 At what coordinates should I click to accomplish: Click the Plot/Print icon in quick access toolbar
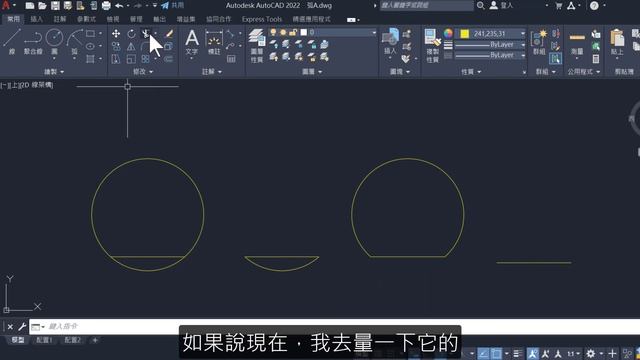click(106, 6)
